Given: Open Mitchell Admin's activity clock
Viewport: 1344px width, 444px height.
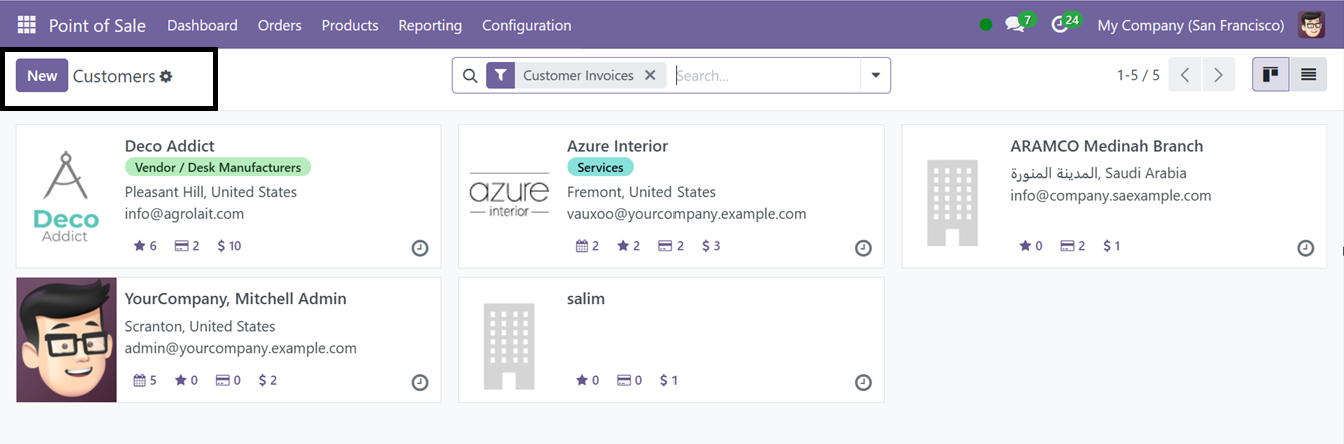Looking at the screenshot, I should tap(420, 382).
